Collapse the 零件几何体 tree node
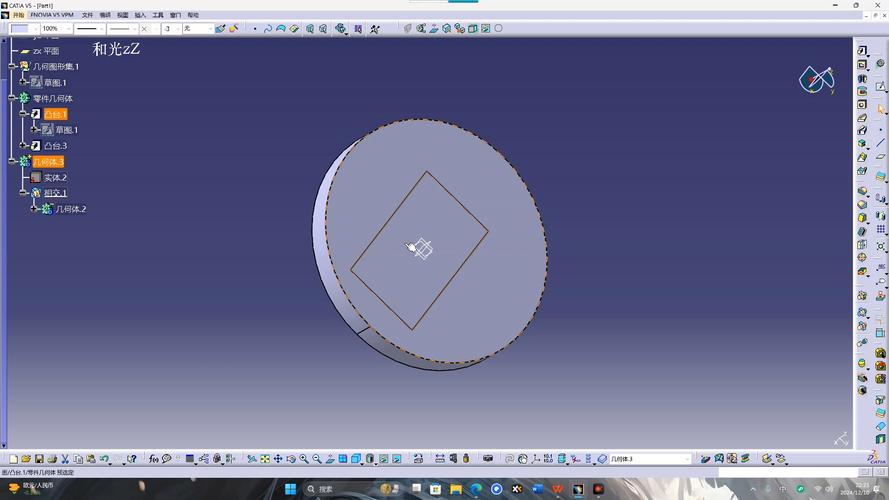The image size is (889, 500). click(x=12, y=98)
